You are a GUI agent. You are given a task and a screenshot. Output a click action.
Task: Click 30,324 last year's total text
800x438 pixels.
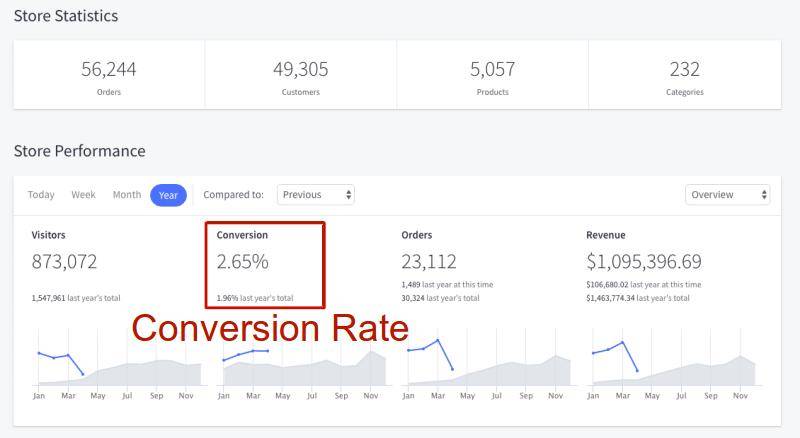[x=440, y=298]
